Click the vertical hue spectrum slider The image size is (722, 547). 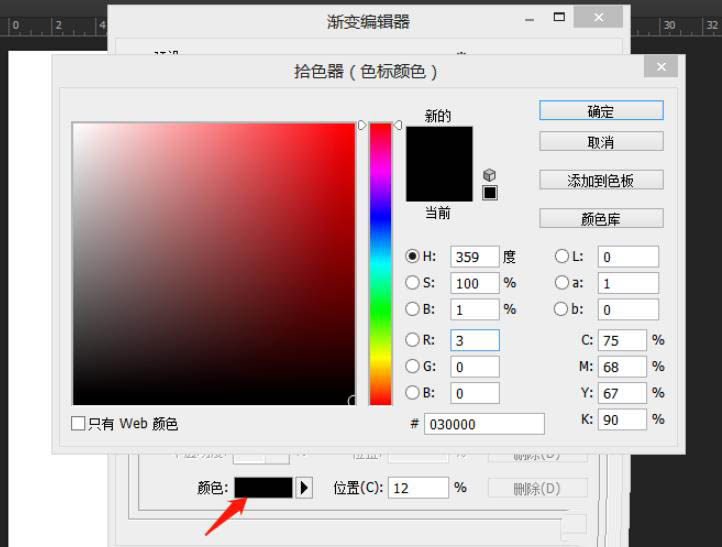[x=380, y=264]
